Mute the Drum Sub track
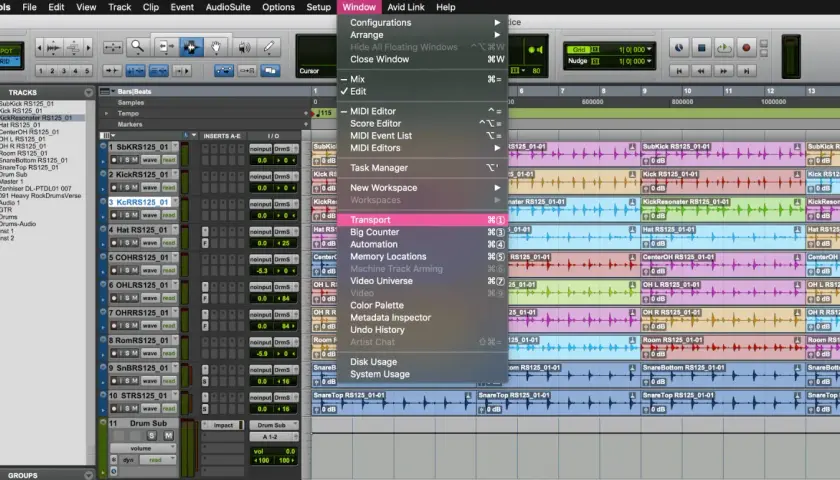 (168, 436)
